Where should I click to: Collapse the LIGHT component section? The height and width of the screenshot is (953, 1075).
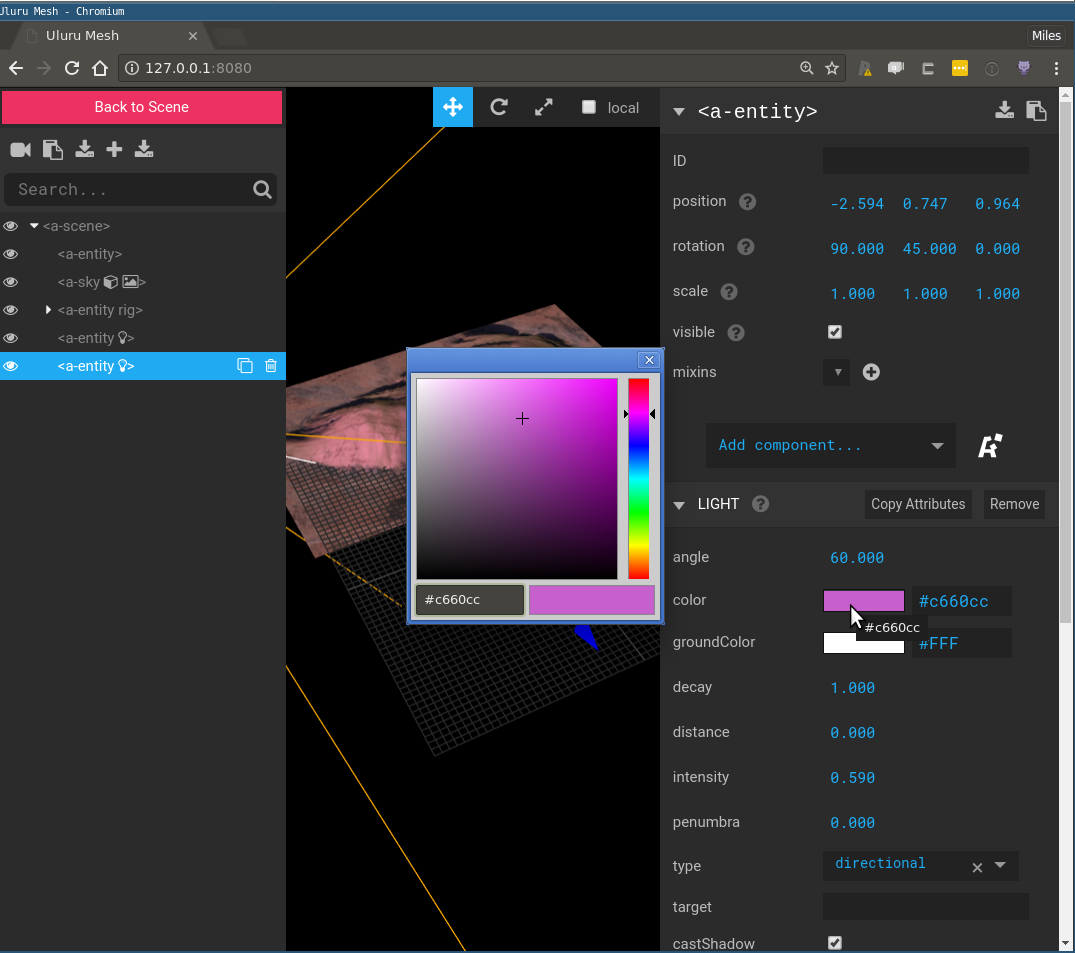679,504
